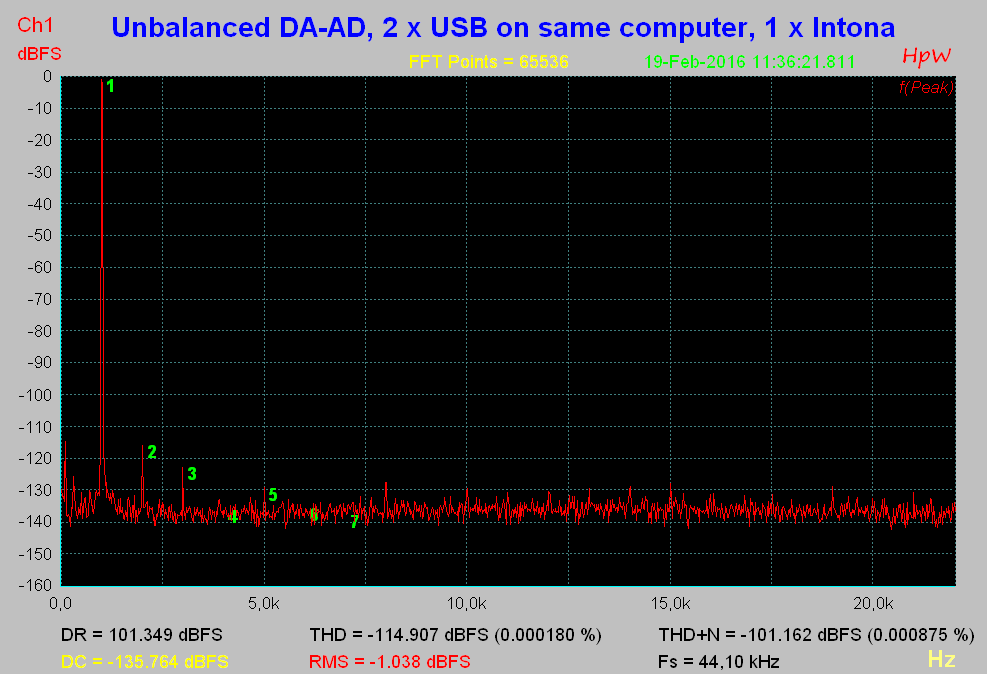
Task: Click the yellow DC = -135.764 dBFS readout
Action: click(145, 662)
